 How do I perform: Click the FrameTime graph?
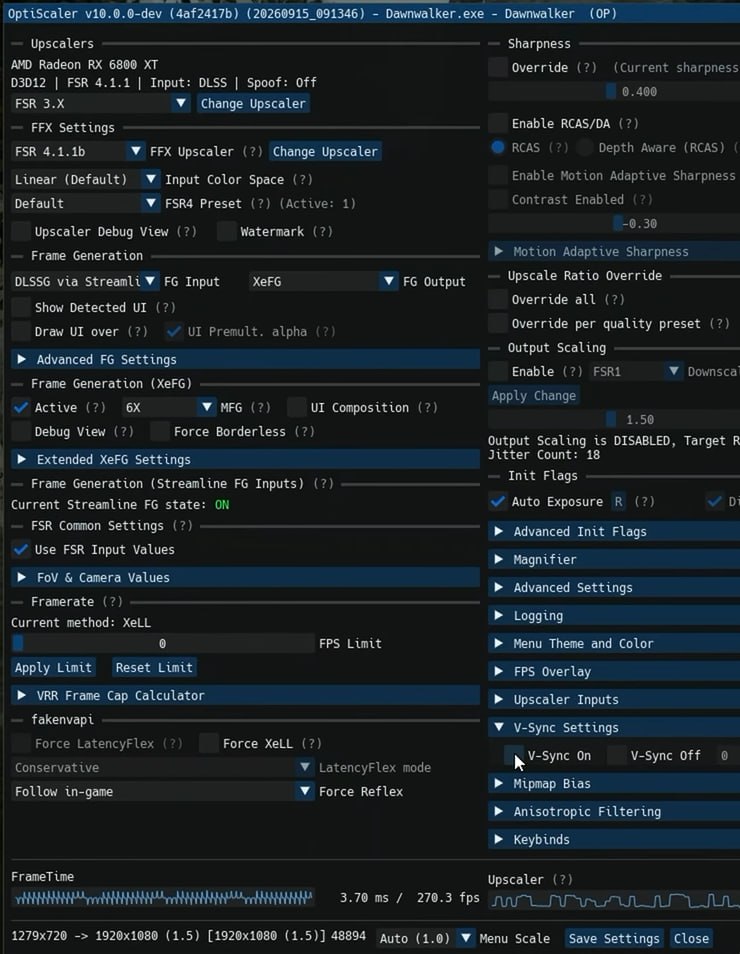(x=162, y=897)
